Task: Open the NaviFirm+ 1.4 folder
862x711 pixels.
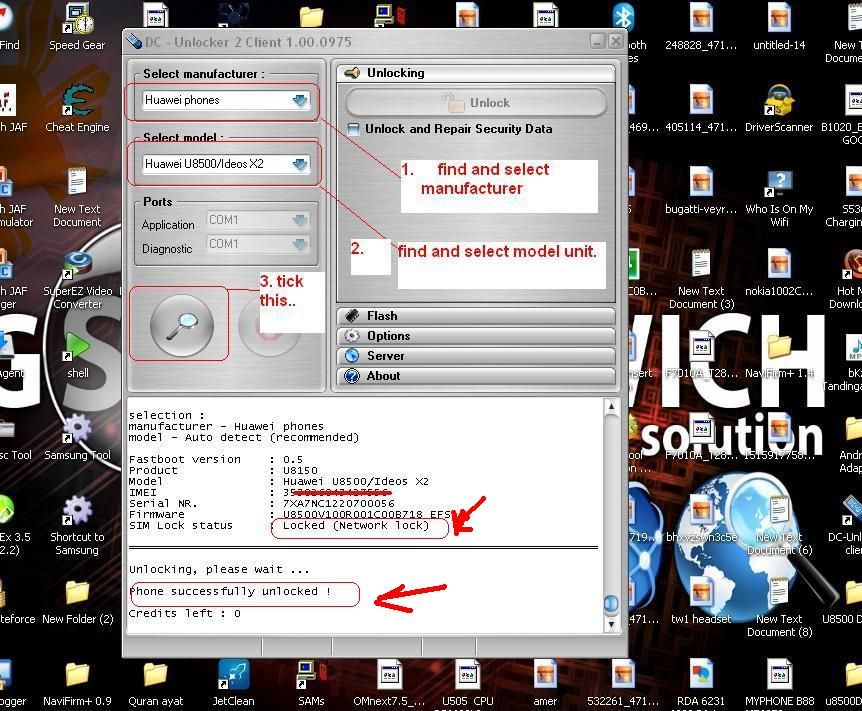Action: coord(779,355)
